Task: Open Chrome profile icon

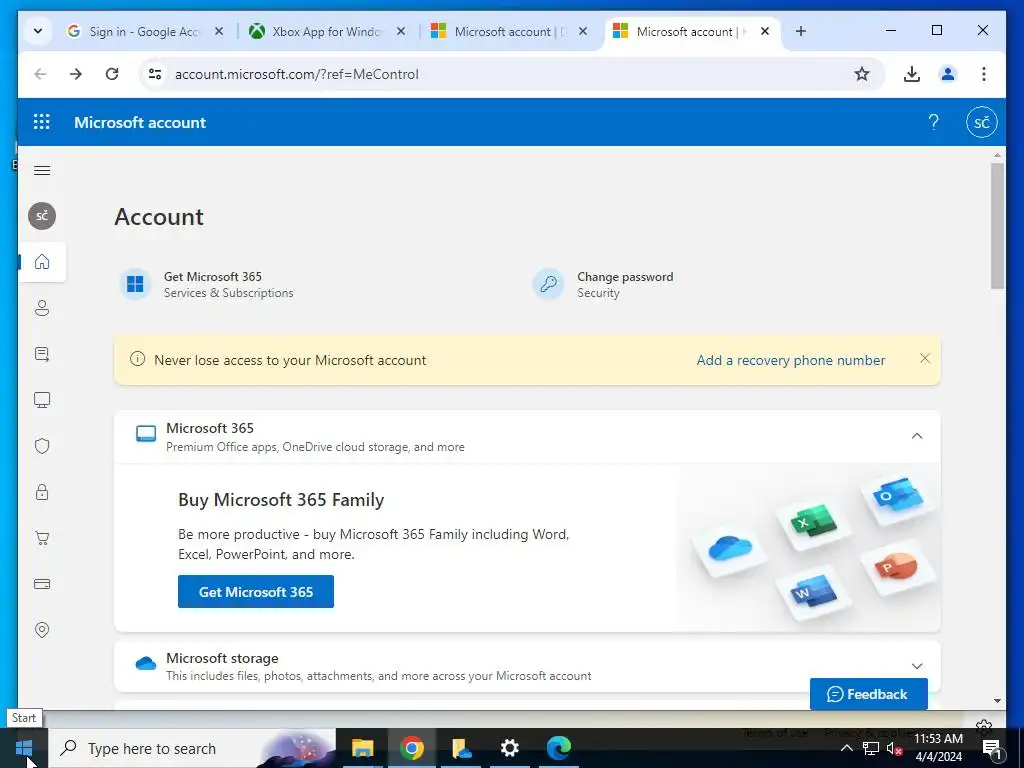Action: [x=948, y=74]
